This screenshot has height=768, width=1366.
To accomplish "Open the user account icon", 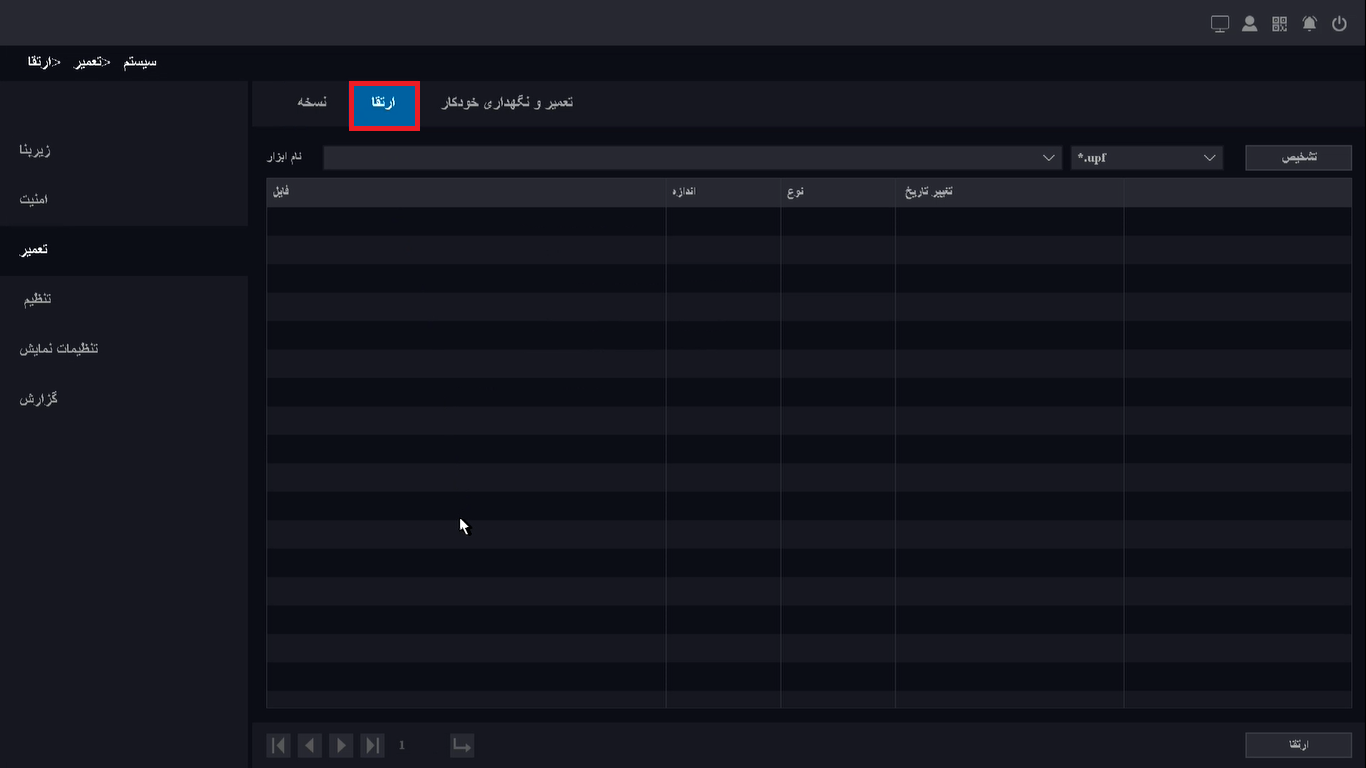I will [x=1250, y=24].
